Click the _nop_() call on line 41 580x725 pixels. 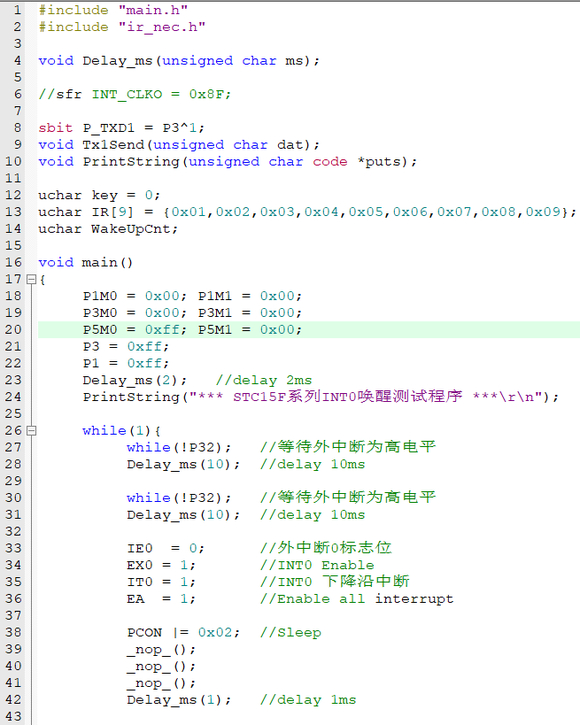tap(161, 683)
